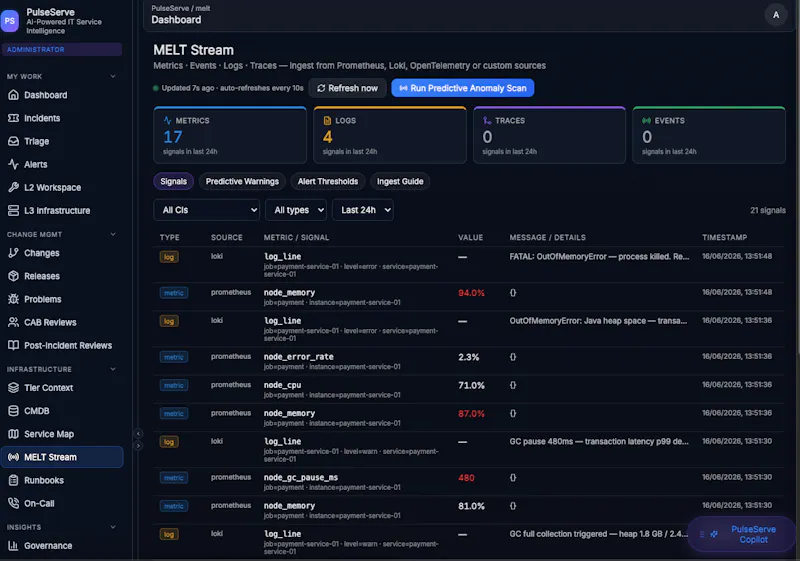The height and width of the screenshot is (561, 800).
Task: Click the Triage inbox icon
Action: (x=13, y=141)
